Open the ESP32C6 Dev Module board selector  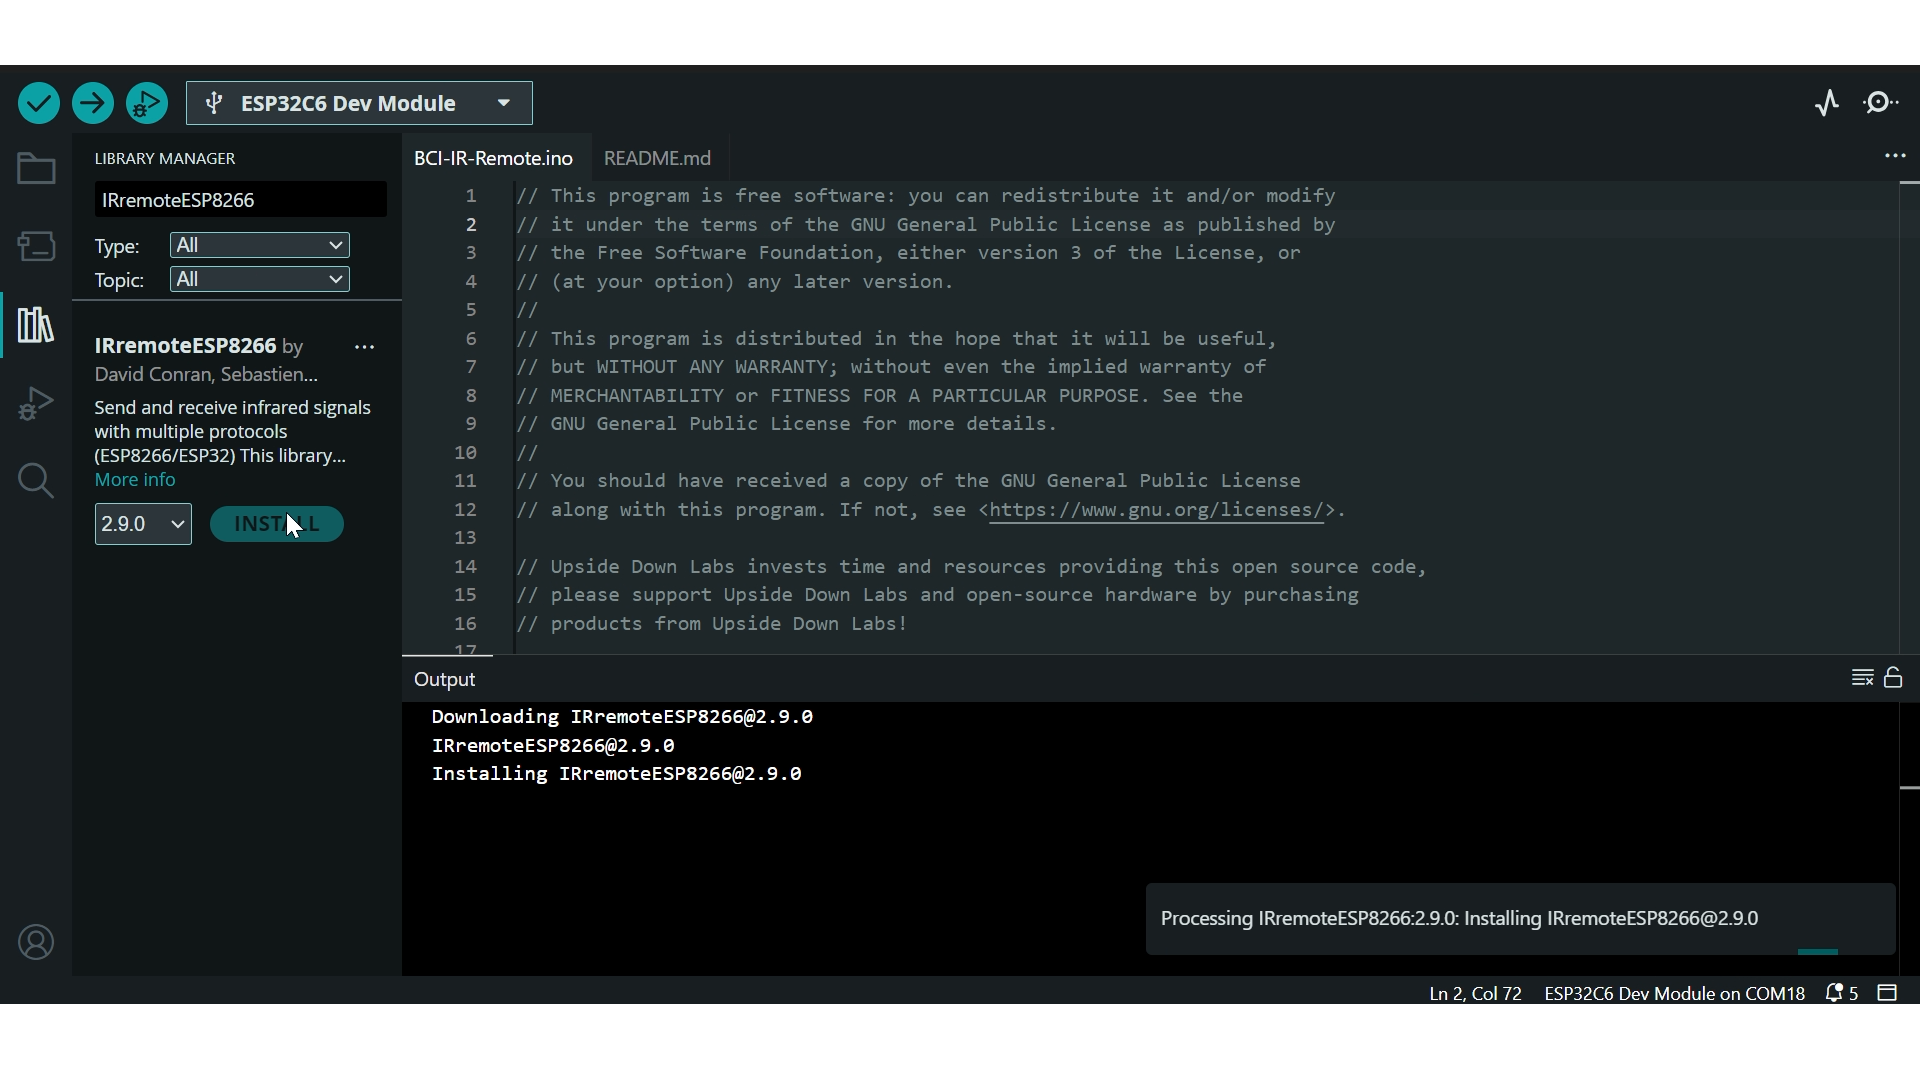pyautogui.click(x=359, y=103)
